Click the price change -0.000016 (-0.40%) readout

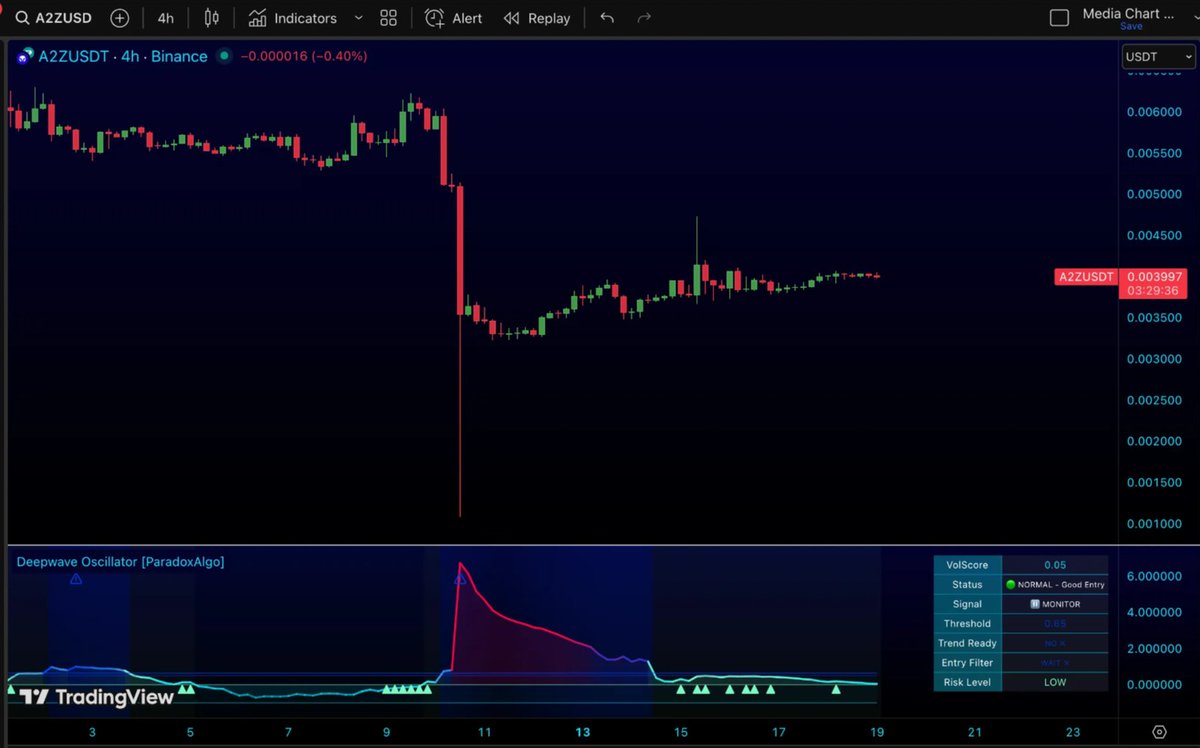302,57
